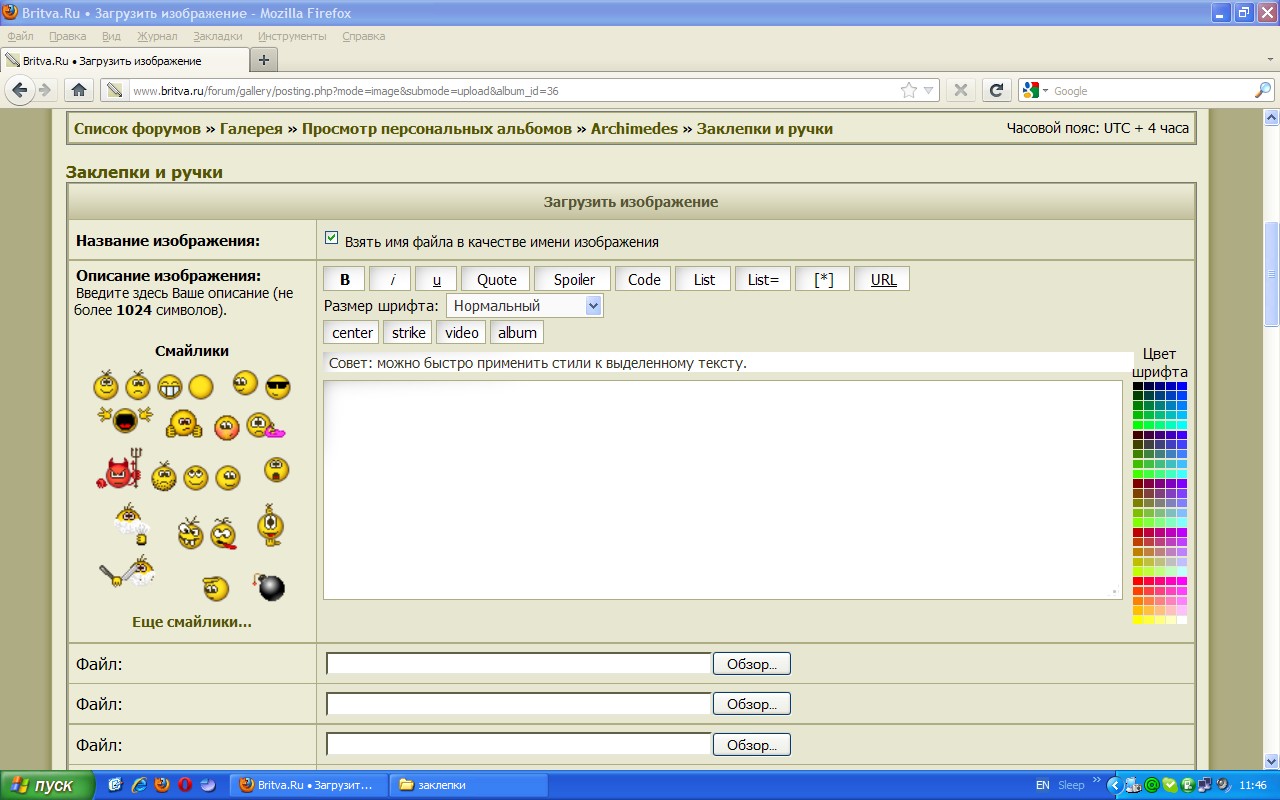Open the Инструменты menu
The width and height of the screenshot is (1280, 800).
click(x=292, y=36)
